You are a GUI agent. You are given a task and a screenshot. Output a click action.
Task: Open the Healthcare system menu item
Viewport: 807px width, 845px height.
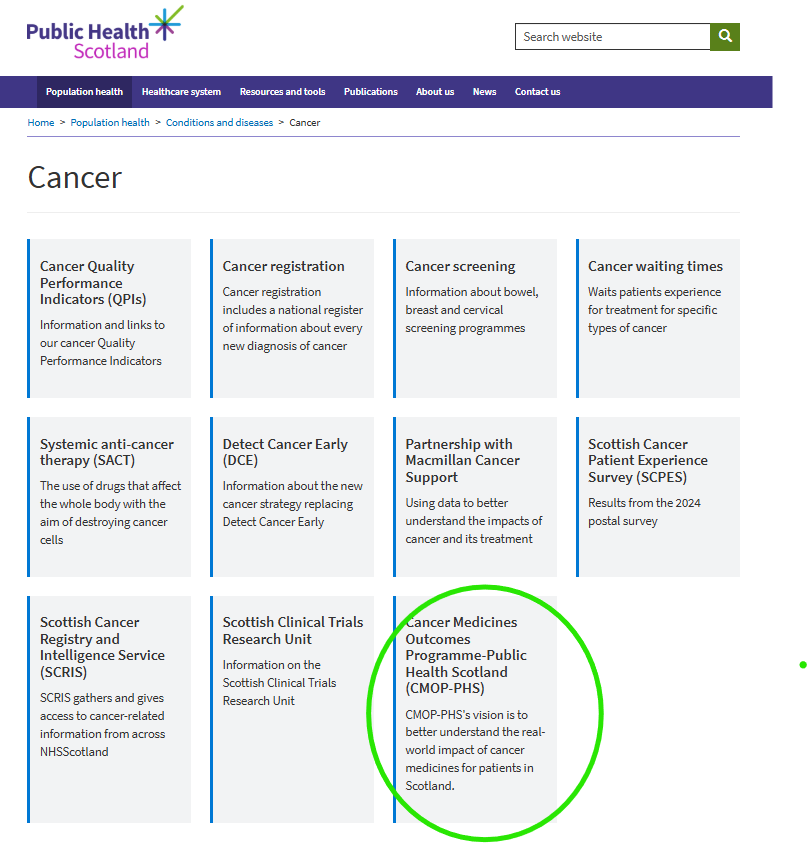181,92
